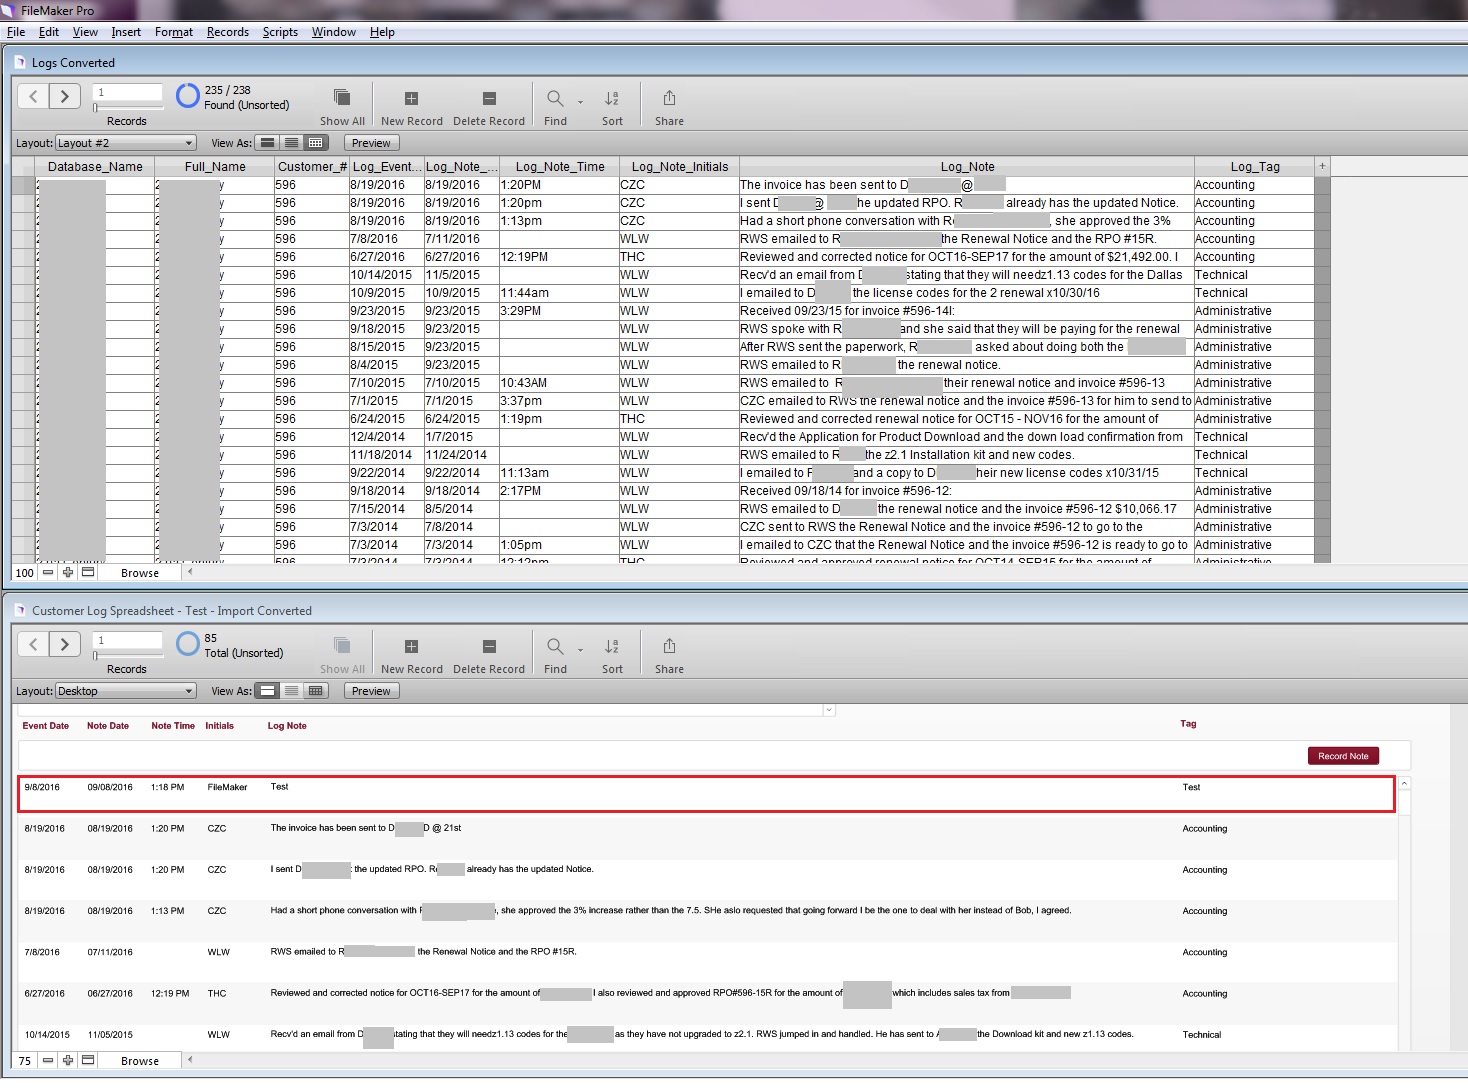Open the Edit menu
Viewport: 1468px width, 1090px height.
[x=49, y=32]
